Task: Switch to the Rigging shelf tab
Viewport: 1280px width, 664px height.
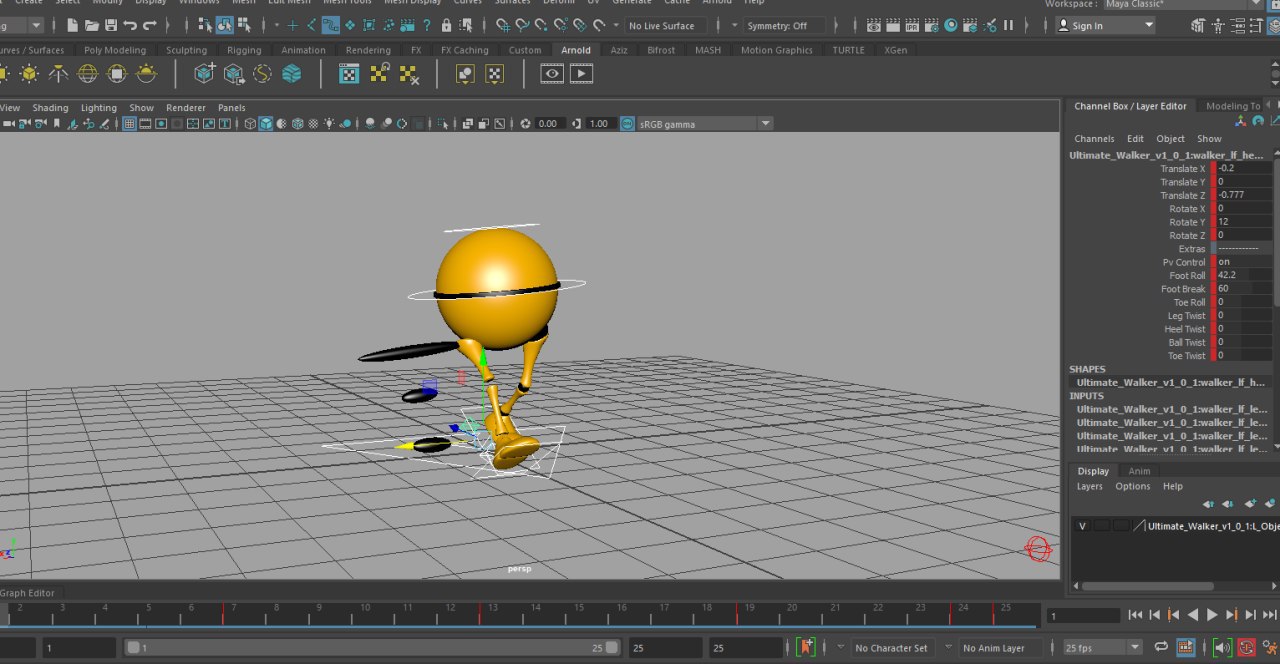Action: pos(244,50)
